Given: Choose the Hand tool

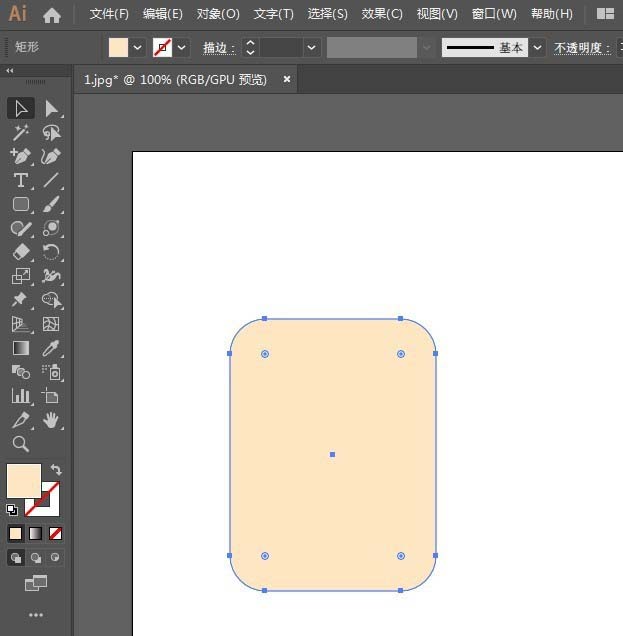Looking at the screenshot, I should coord(52,420).
